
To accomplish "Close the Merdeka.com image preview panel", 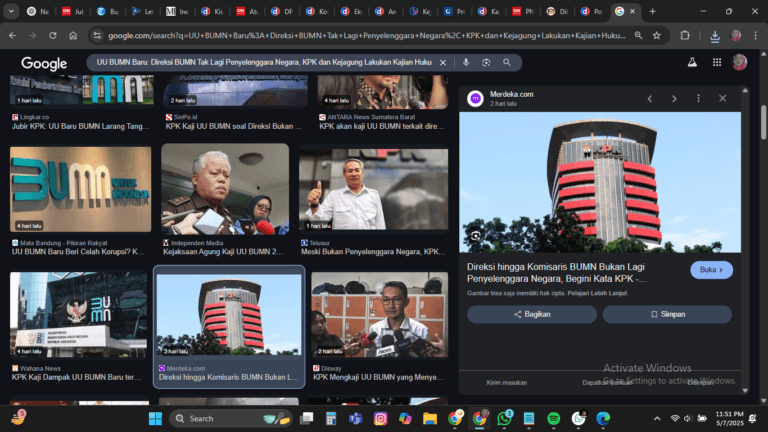I will 722,98.
